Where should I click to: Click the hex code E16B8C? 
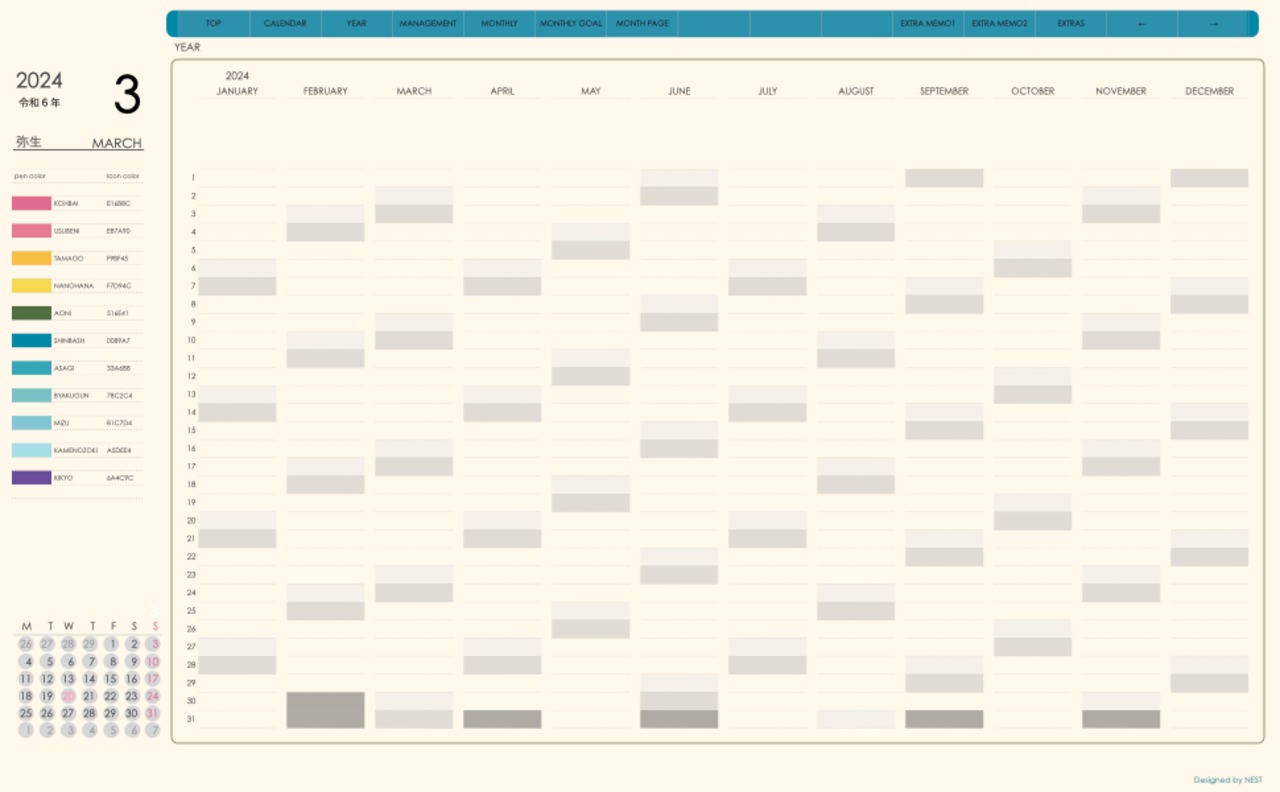tap(118, 203)
